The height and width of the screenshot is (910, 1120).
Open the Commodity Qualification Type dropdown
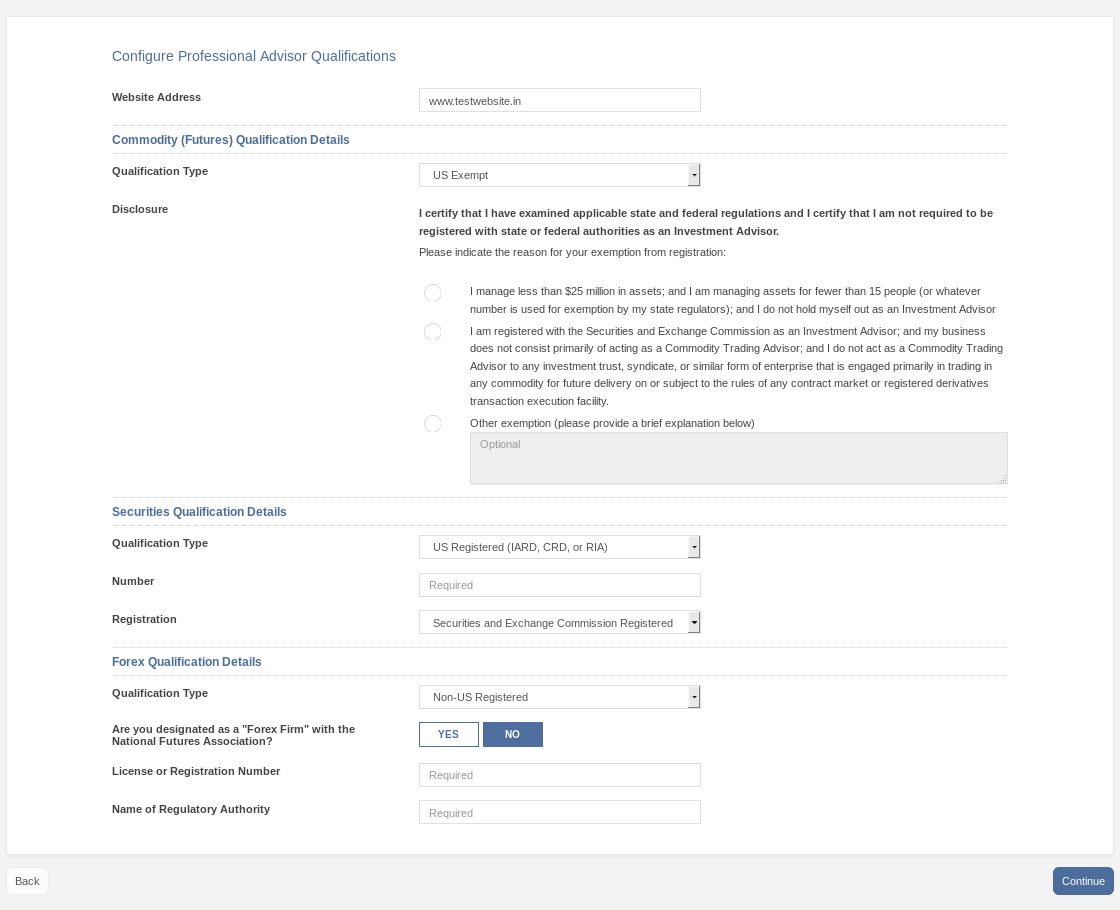click(559, 175)
